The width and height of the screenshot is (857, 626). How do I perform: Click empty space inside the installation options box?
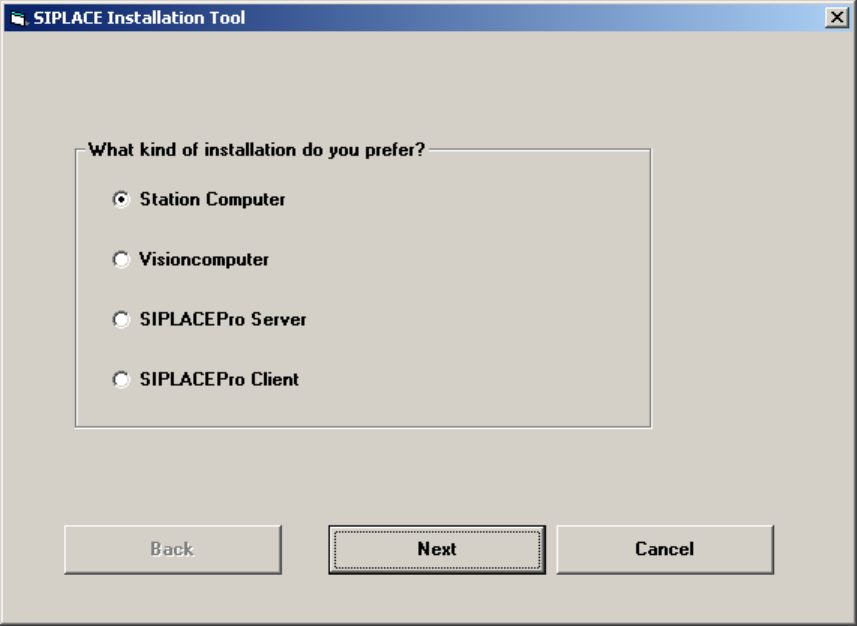(480, 290)
